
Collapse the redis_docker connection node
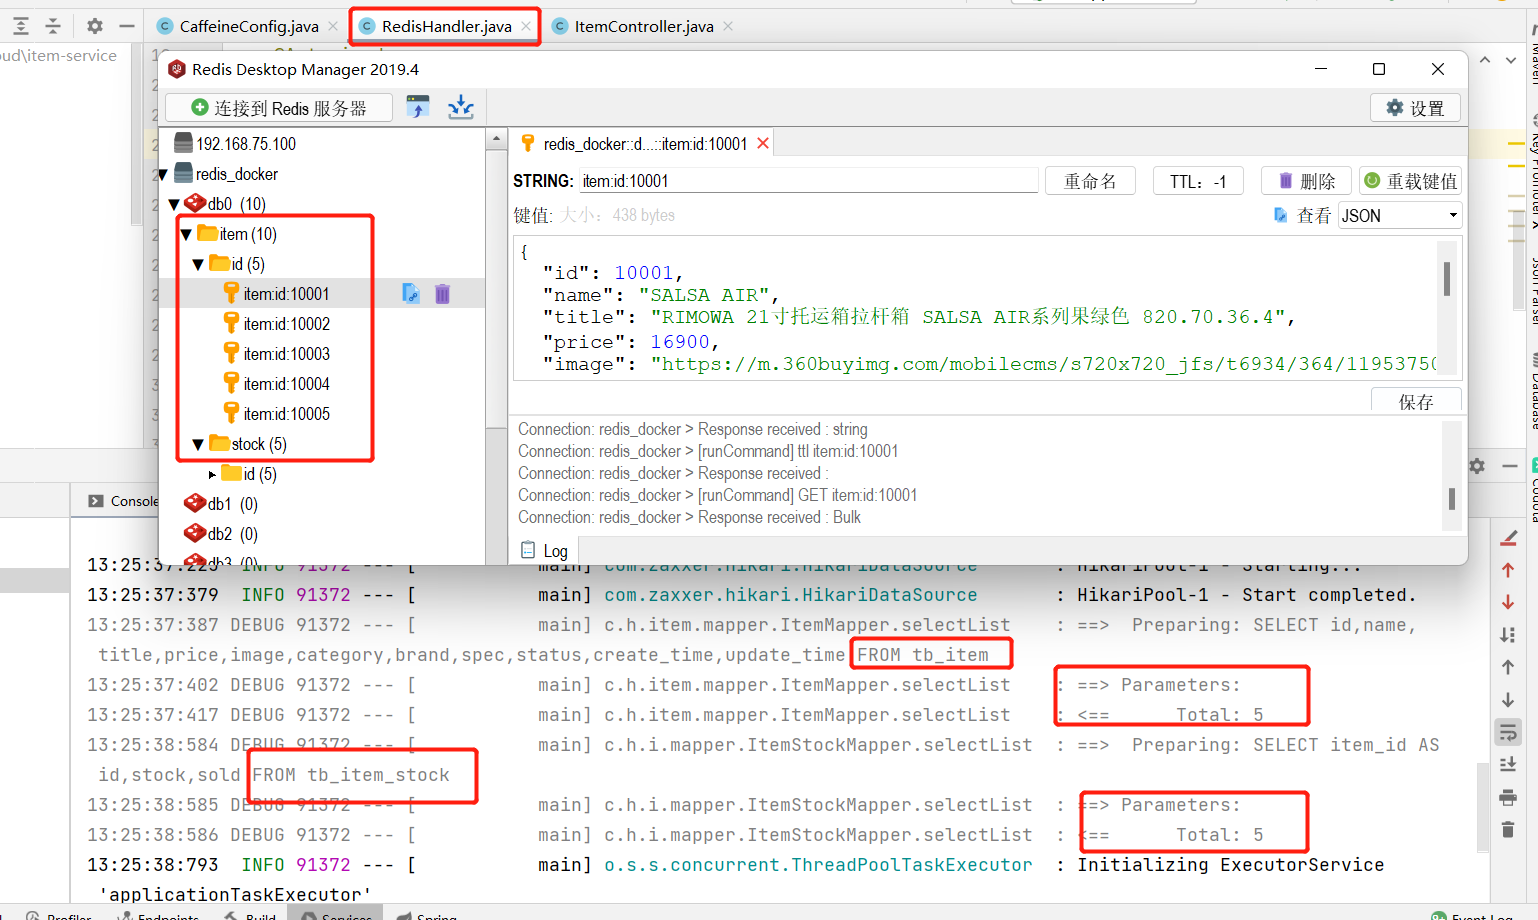(162, 175)
